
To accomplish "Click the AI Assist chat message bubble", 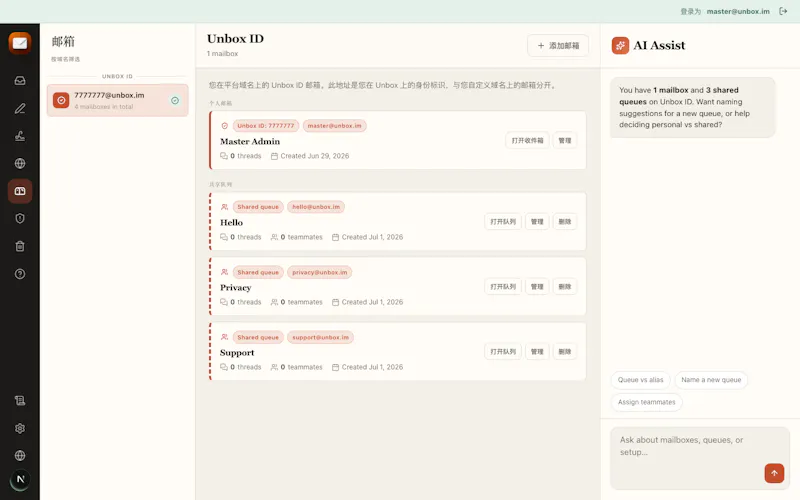I will (692, 107).
